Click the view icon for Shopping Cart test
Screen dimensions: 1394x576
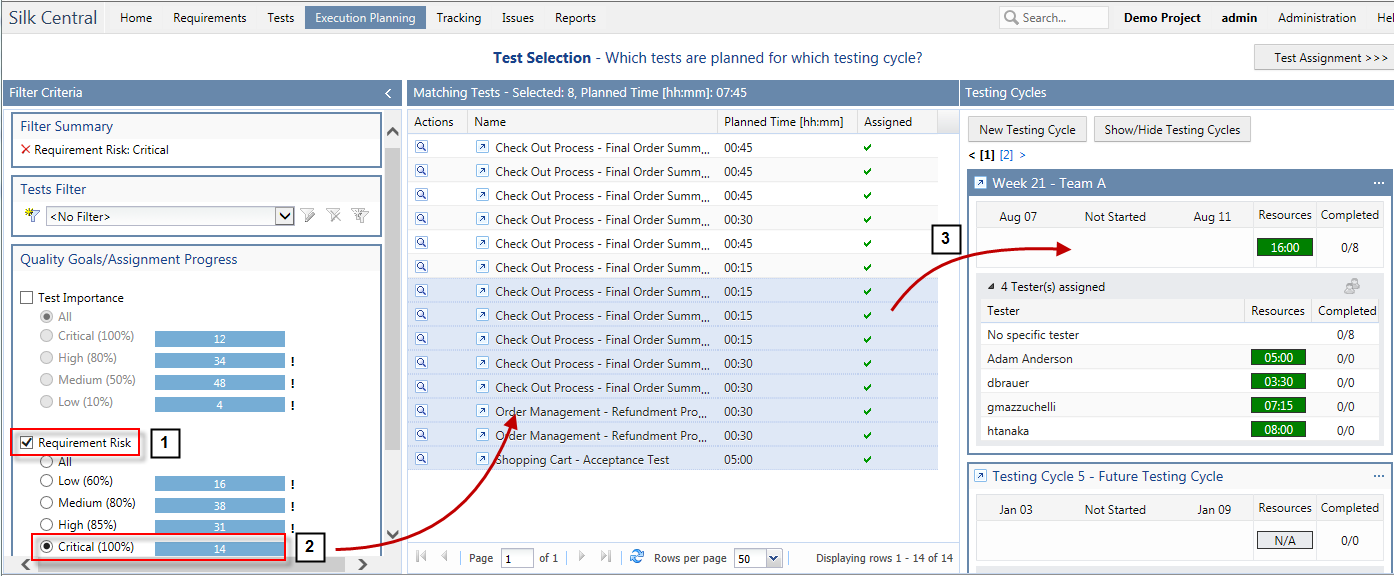pyautogui.click(x=422, y=459)
